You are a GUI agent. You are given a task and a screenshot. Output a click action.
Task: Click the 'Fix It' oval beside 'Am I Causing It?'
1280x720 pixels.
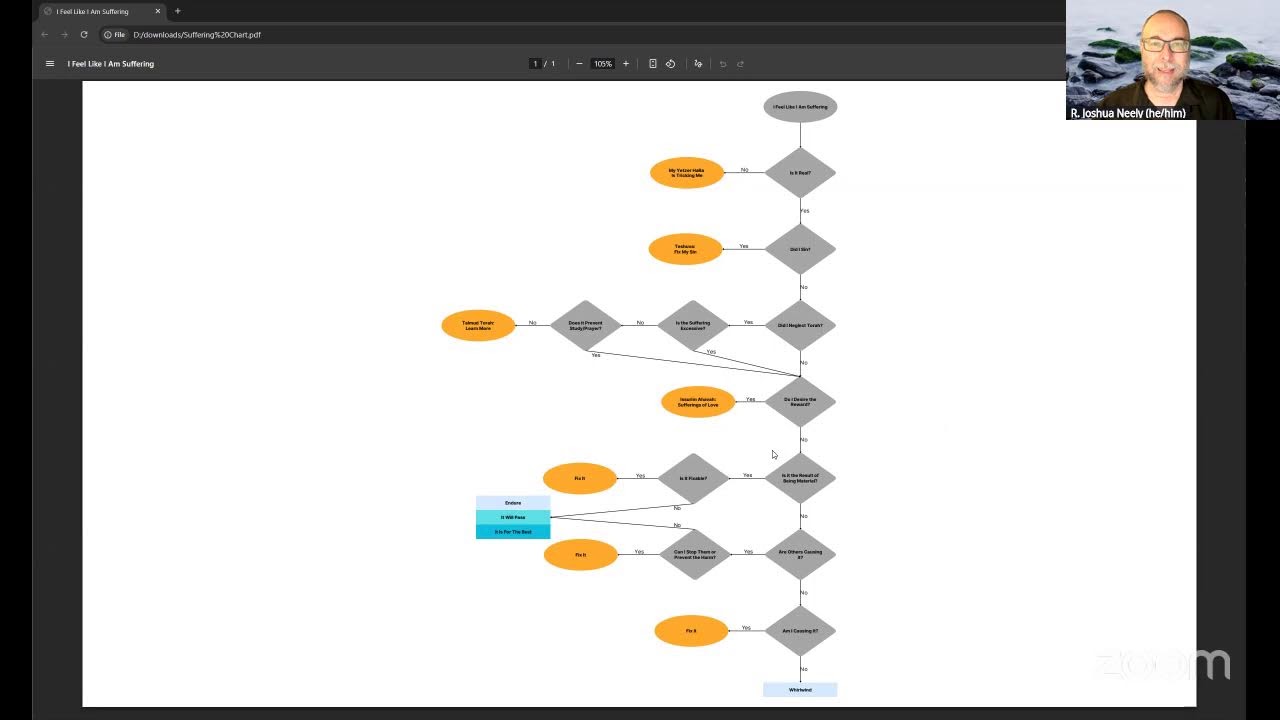point(691,631)
